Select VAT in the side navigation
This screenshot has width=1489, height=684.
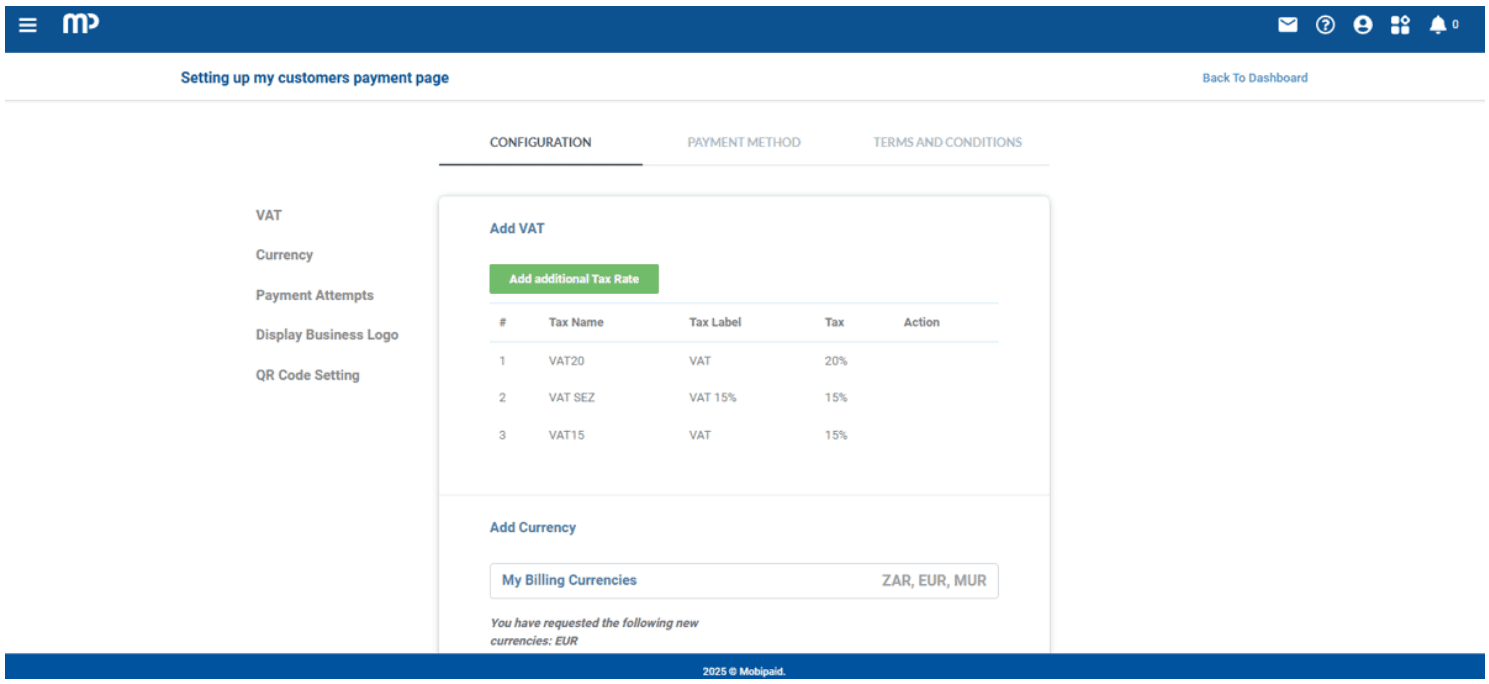coord(269,215)
